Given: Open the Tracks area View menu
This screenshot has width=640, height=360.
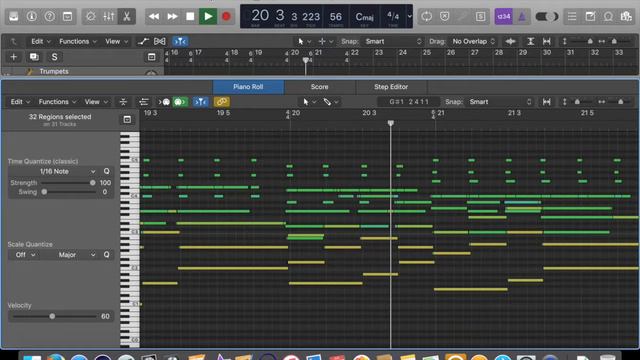Looking at the screenshot, I should 116,41.
